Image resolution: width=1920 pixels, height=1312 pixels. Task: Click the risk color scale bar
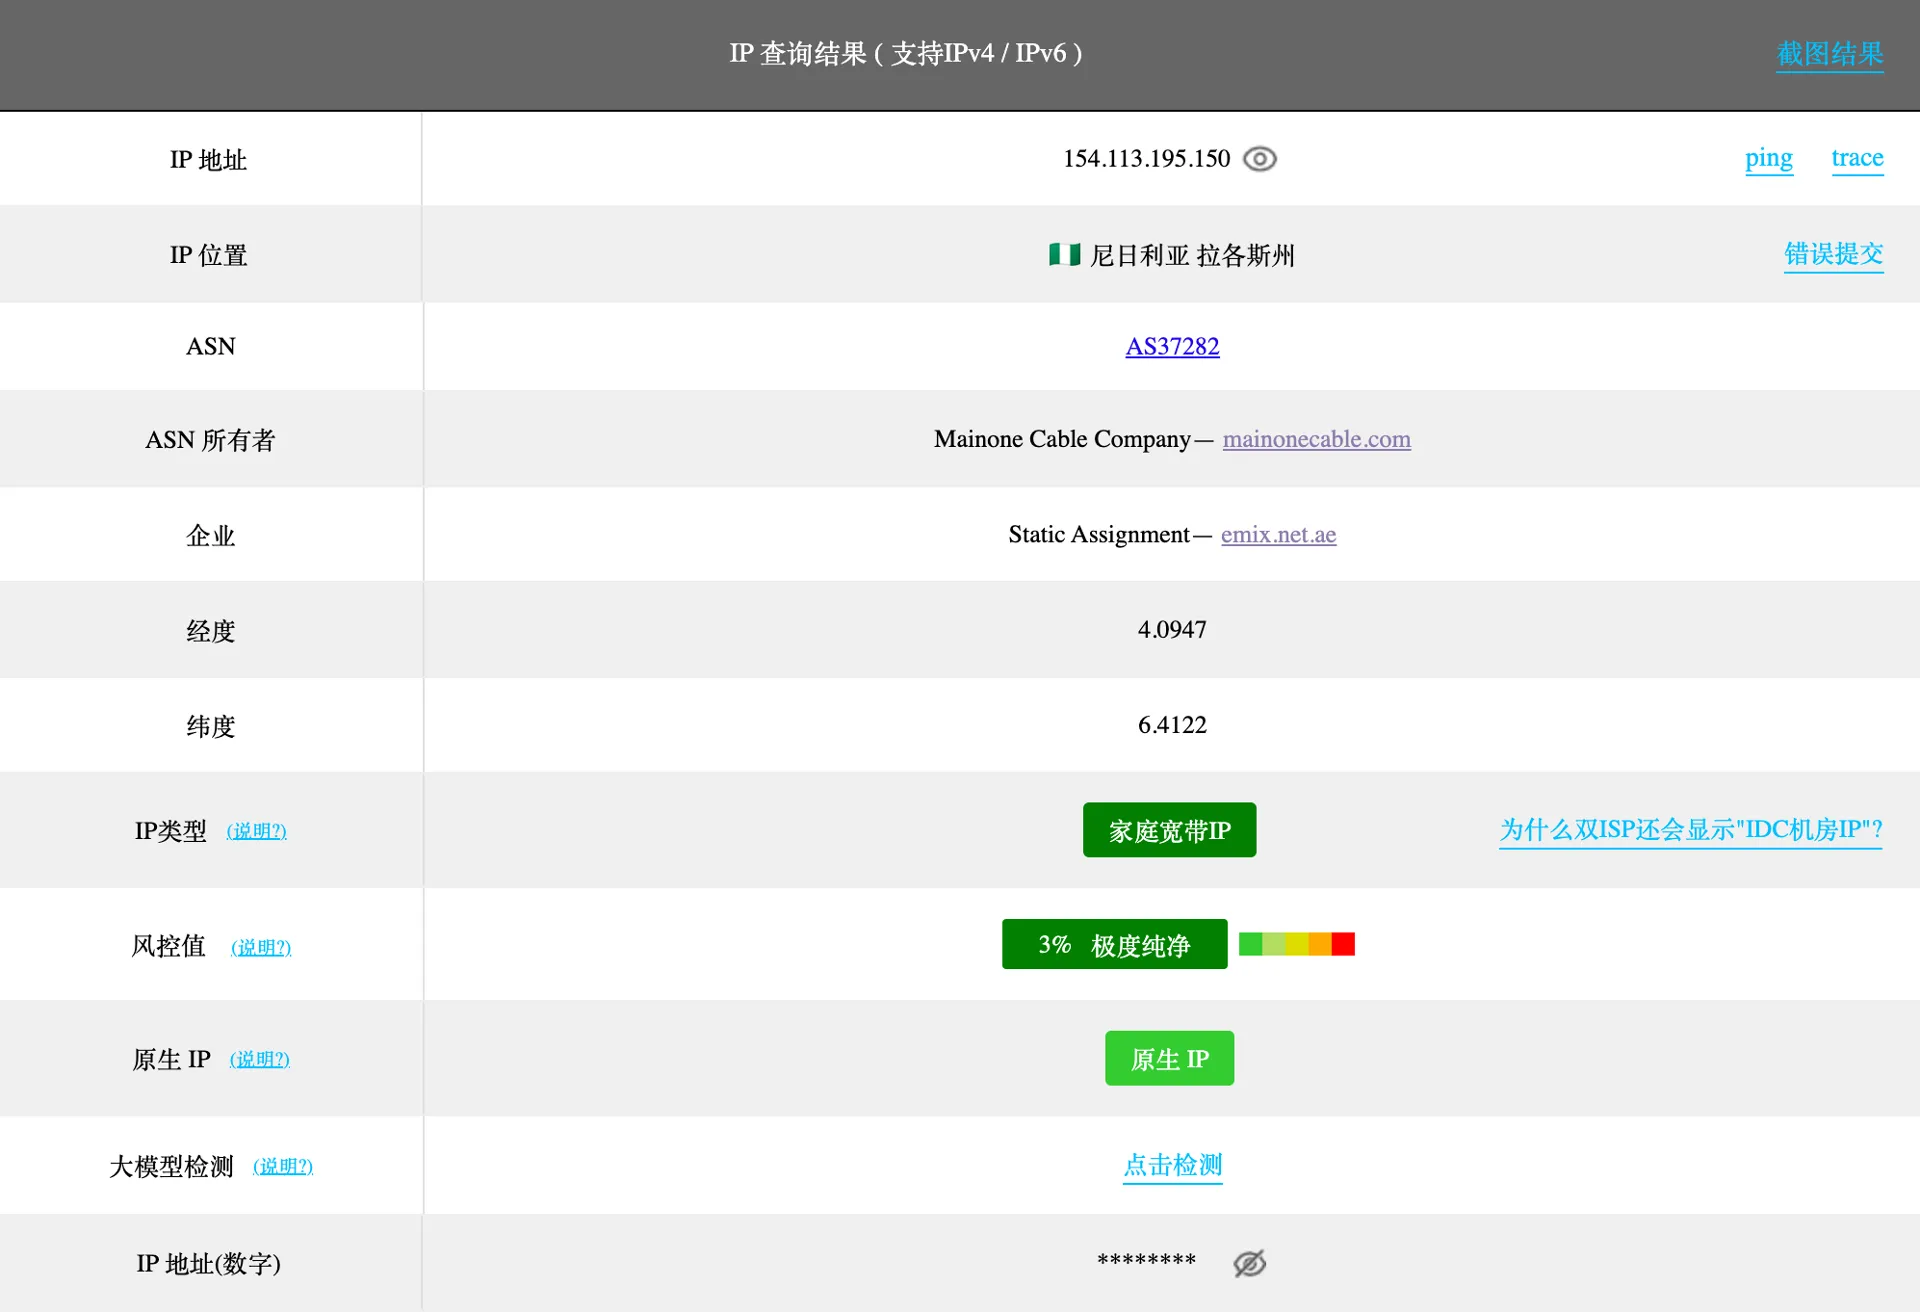click(x=1296, y=944)
